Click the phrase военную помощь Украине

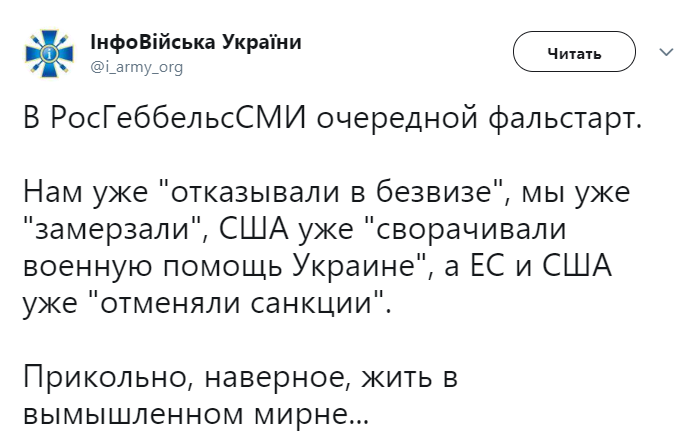click(220, 266)
